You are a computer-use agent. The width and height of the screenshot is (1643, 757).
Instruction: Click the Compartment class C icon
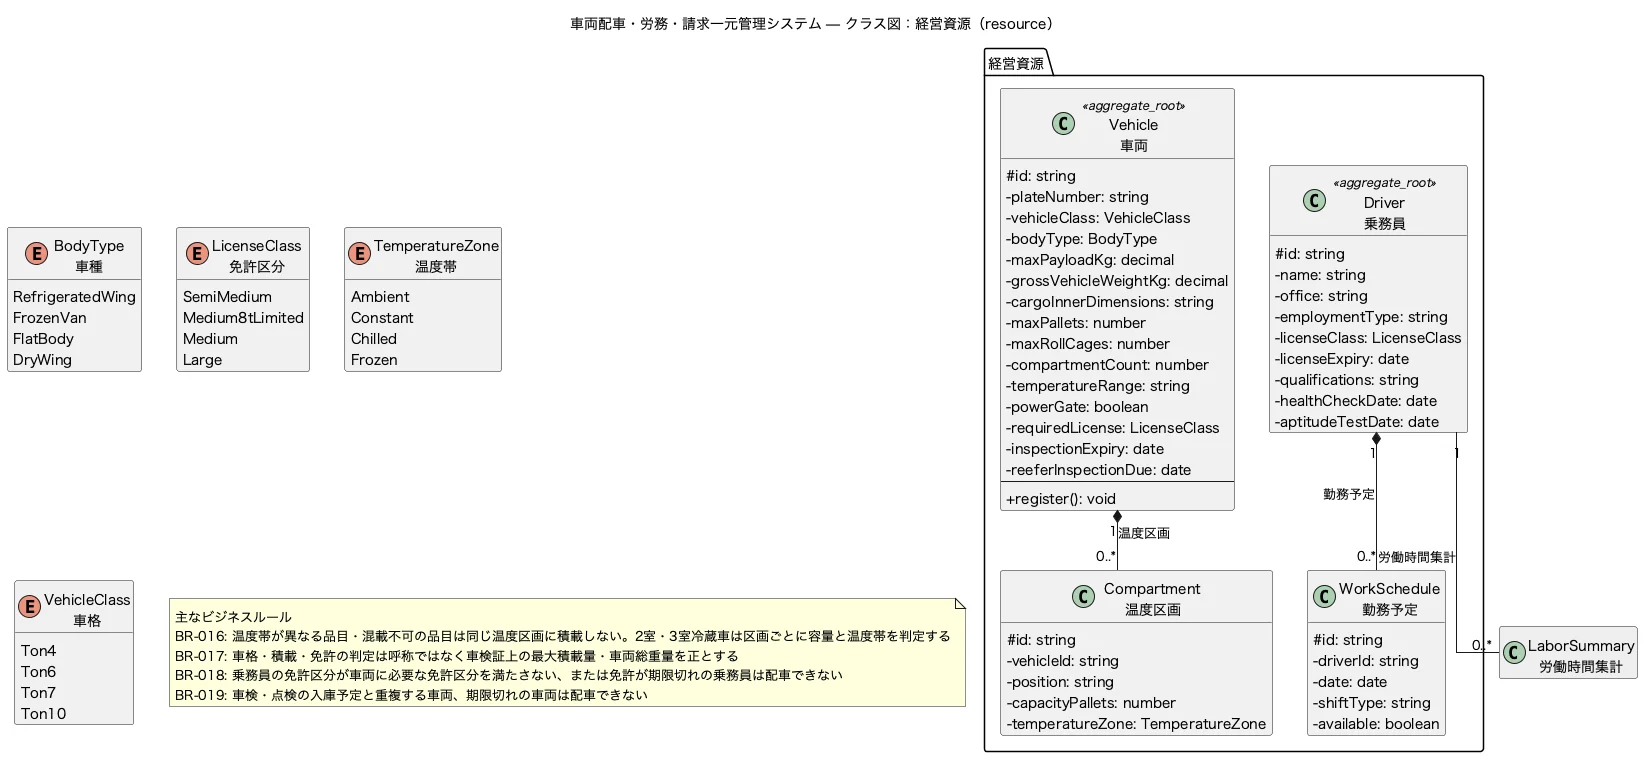pyautogui.click(x=1083, y=597)
